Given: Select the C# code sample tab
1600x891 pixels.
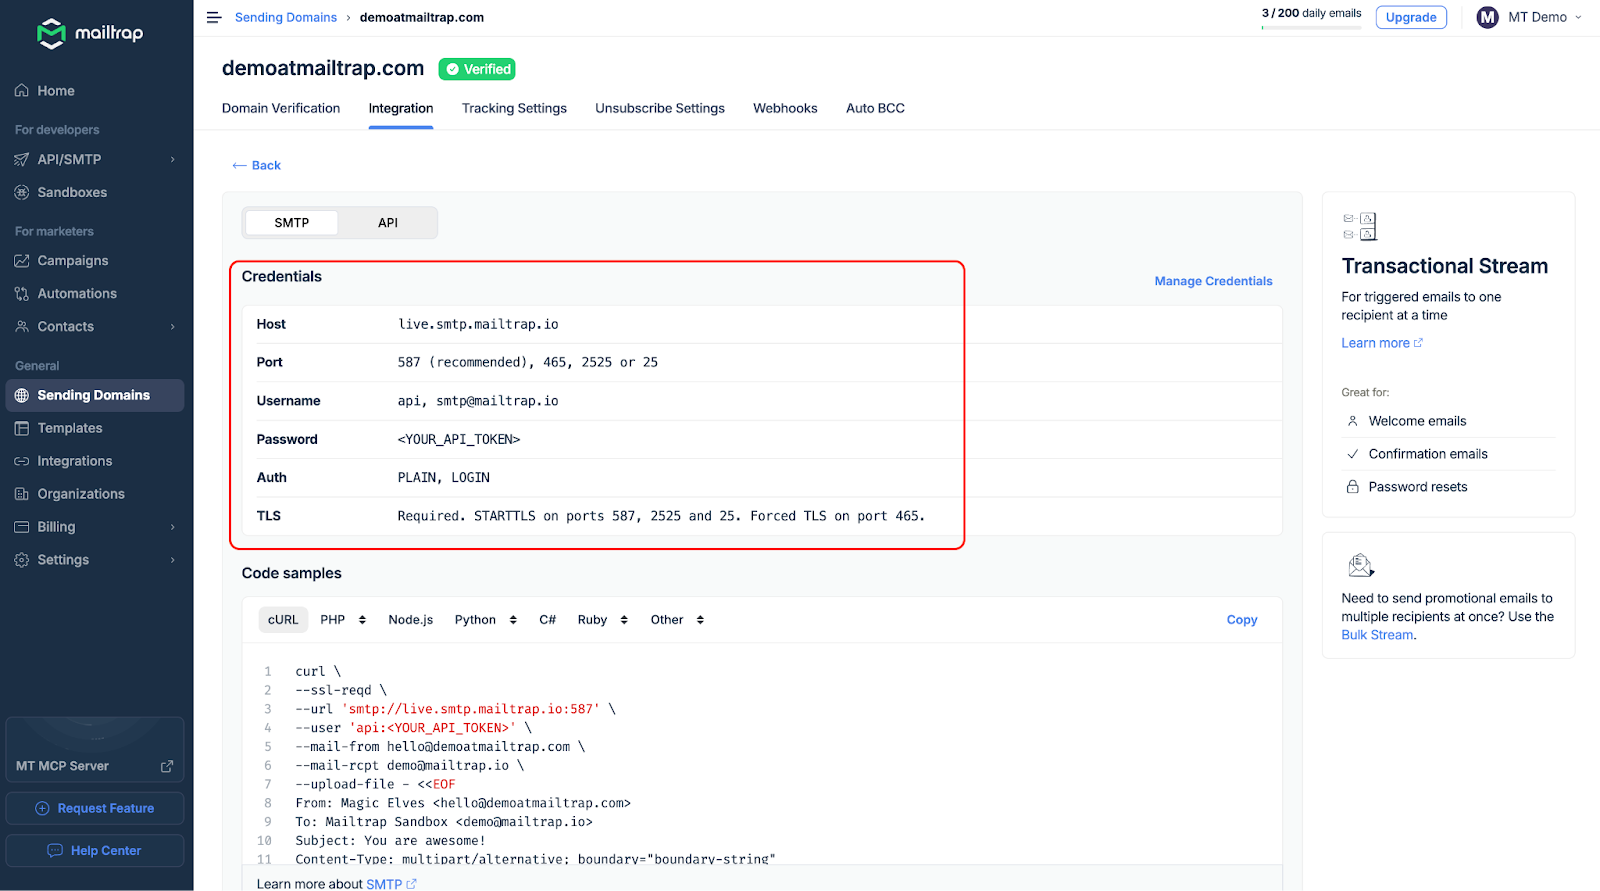Looking at the screenshot, I should (x=547, y=620).
